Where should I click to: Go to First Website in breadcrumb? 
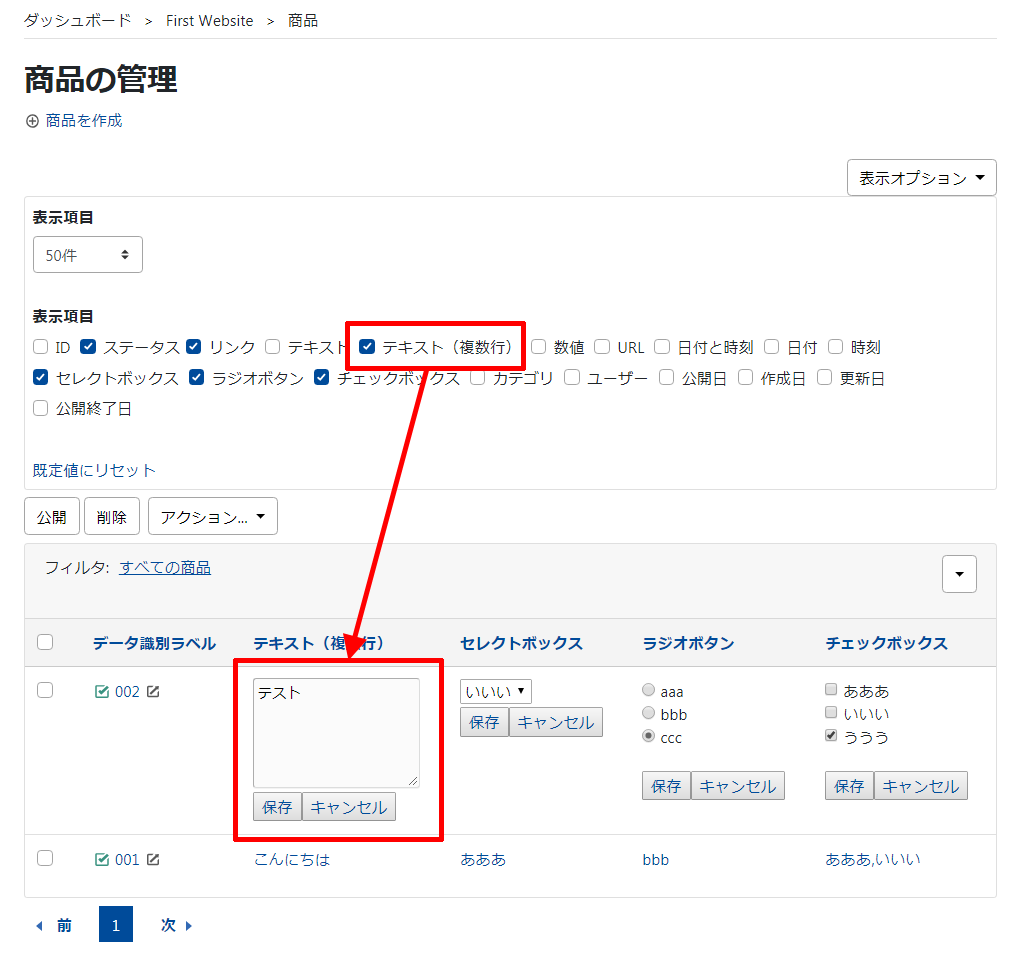coord(211,21)
